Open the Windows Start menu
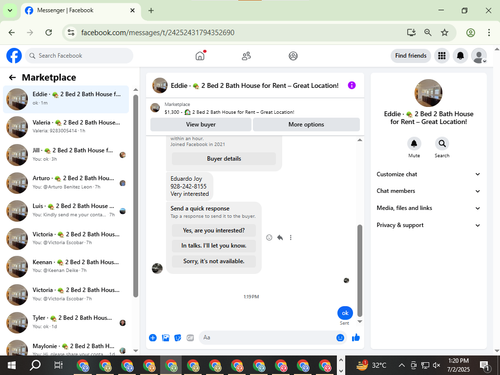This screenshot has width=500, height=375. tap(12, 366)
